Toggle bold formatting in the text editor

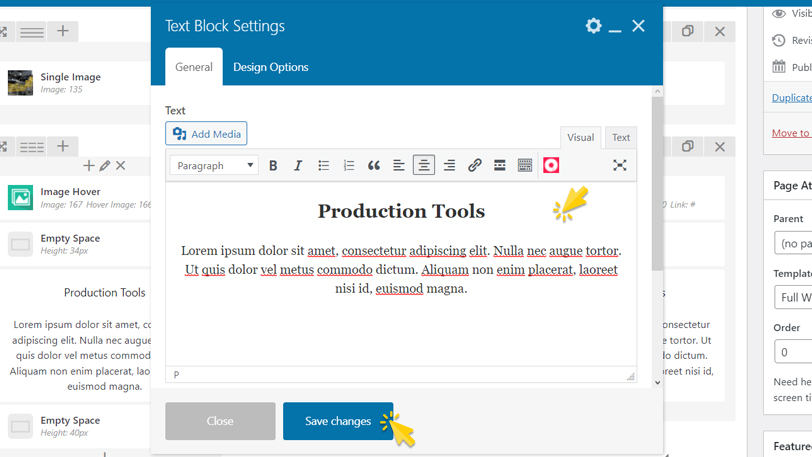[273, 166]
